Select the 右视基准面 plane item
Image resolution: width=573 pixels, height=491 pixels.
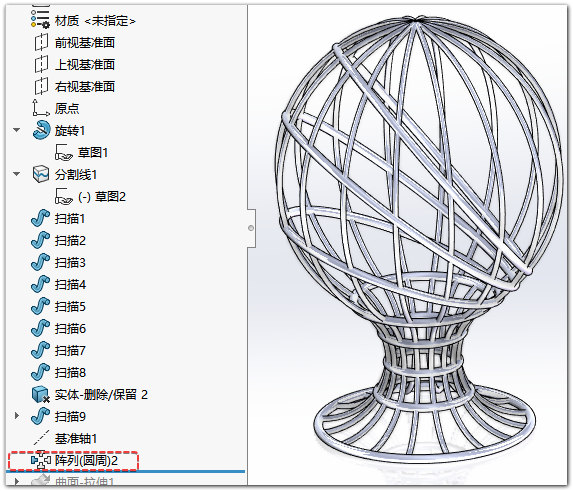pyautogui.click(x=85, y=86)
